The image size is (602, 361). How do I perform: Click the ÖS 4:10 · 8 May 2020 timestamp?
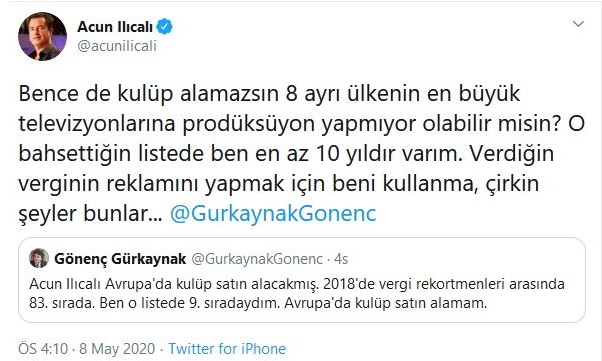(86, 349)
